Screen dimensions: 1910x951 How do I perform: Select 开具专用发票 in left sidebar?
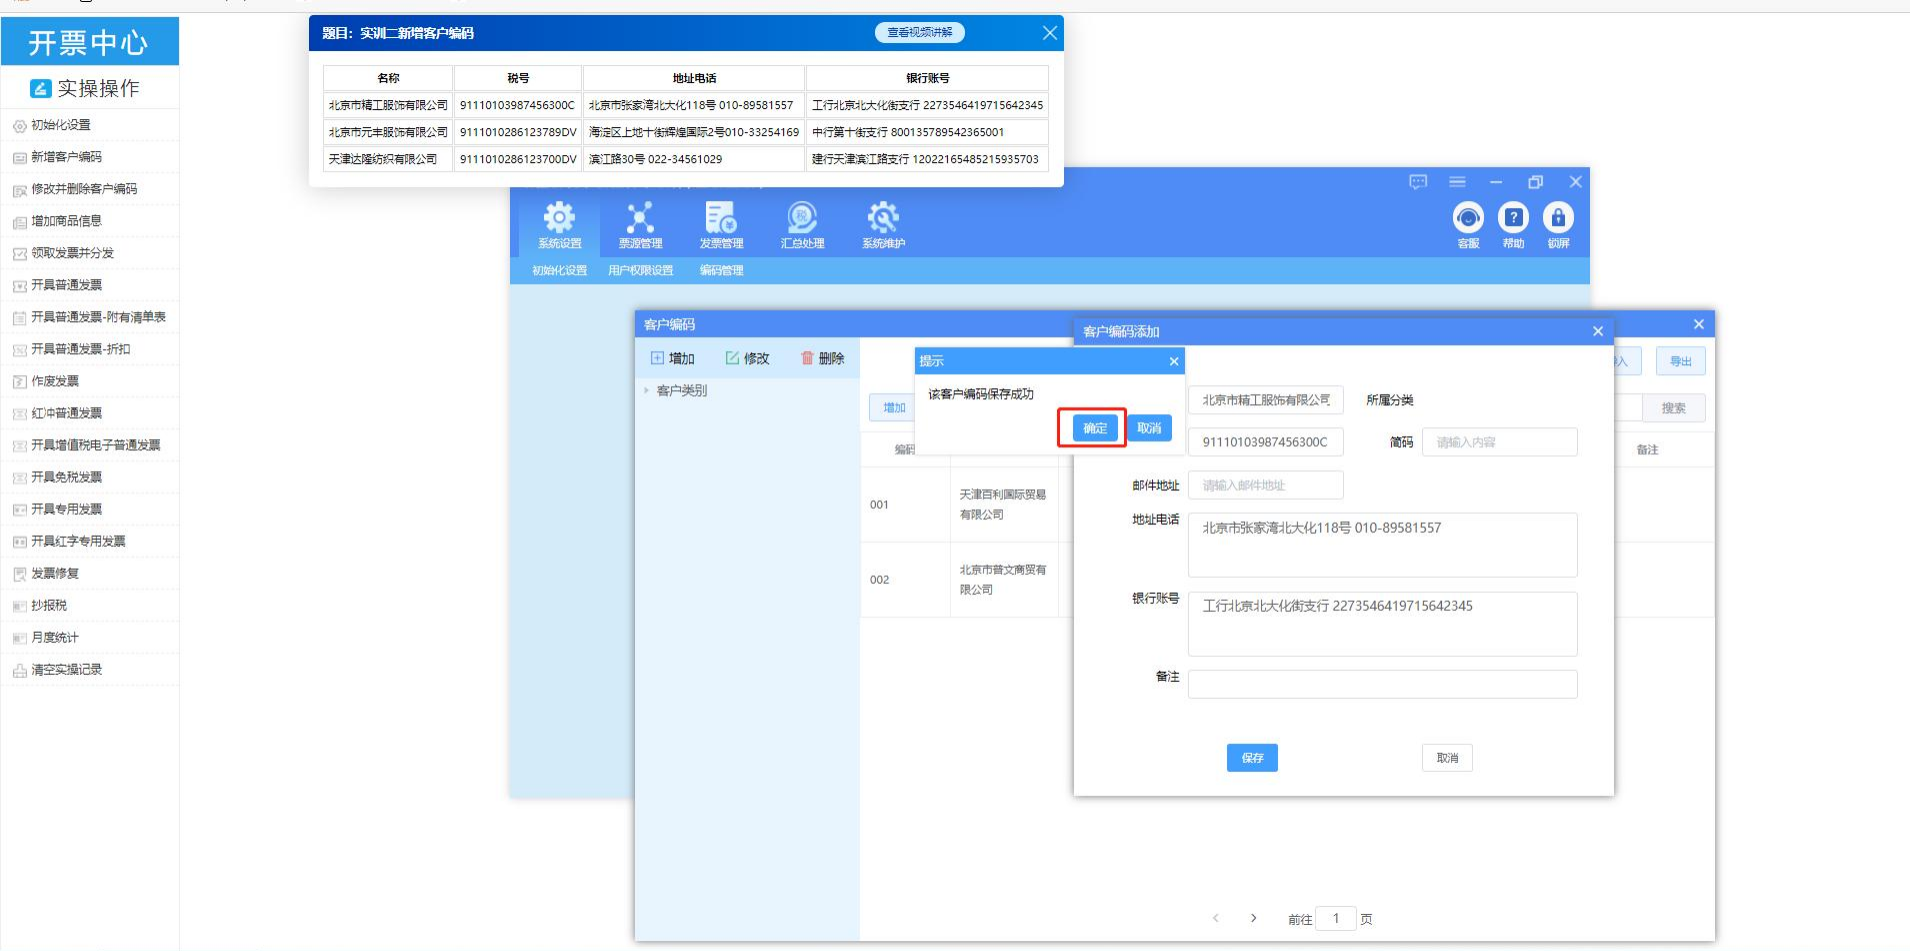[x=67, y=509]
